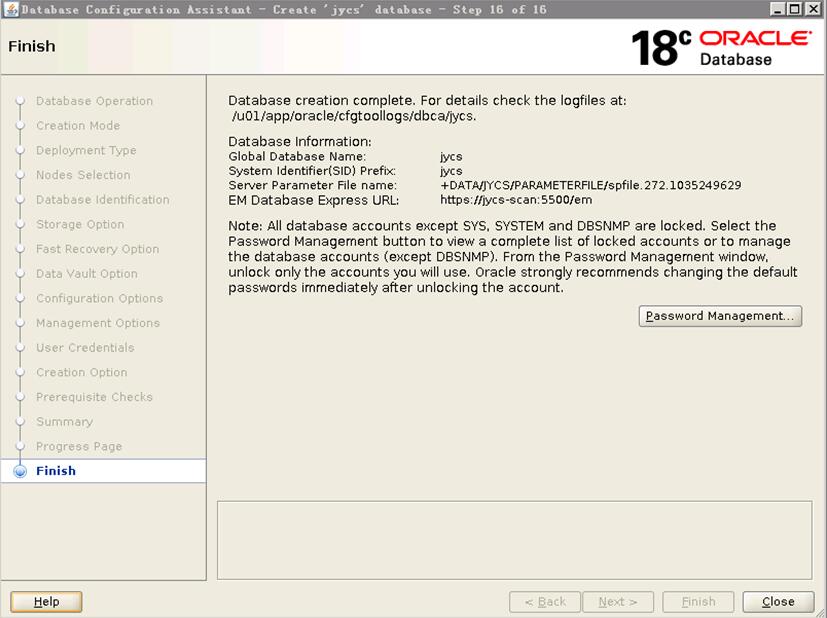Select the Progress Page step
This screenshot has height=618, width=827.
click(79, 446)
